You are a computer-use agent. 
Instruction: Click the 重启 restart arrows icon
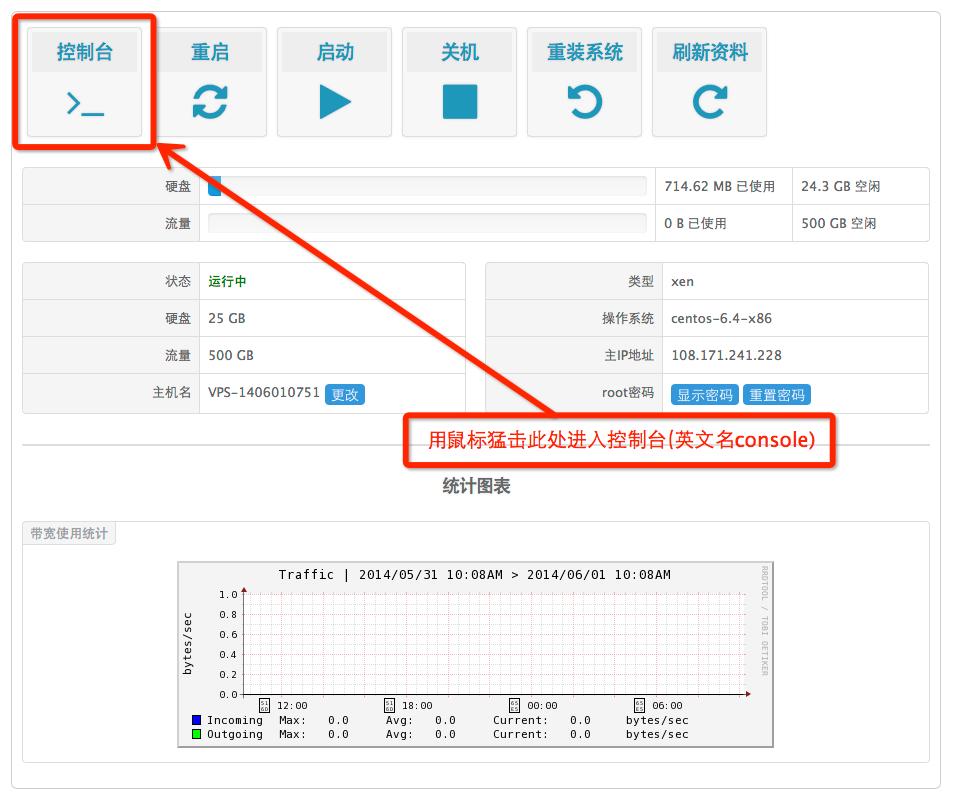click(210, 102)
